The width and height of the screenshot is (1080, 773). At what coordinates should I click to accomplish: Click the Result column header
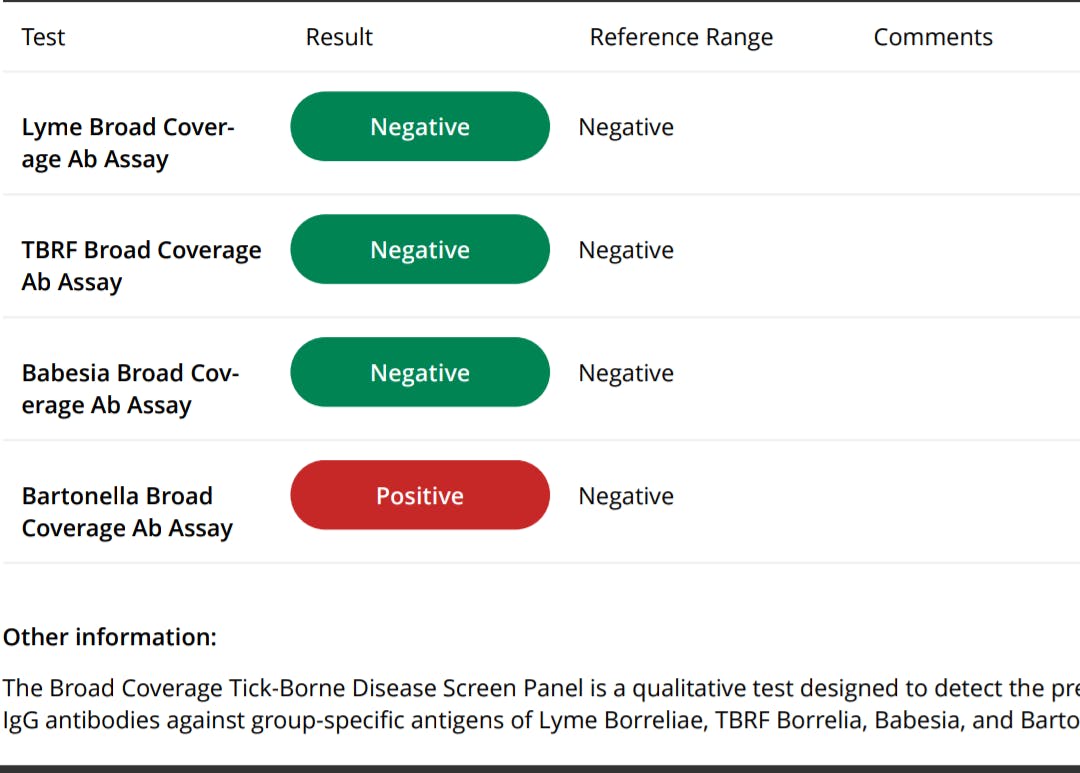339,38
